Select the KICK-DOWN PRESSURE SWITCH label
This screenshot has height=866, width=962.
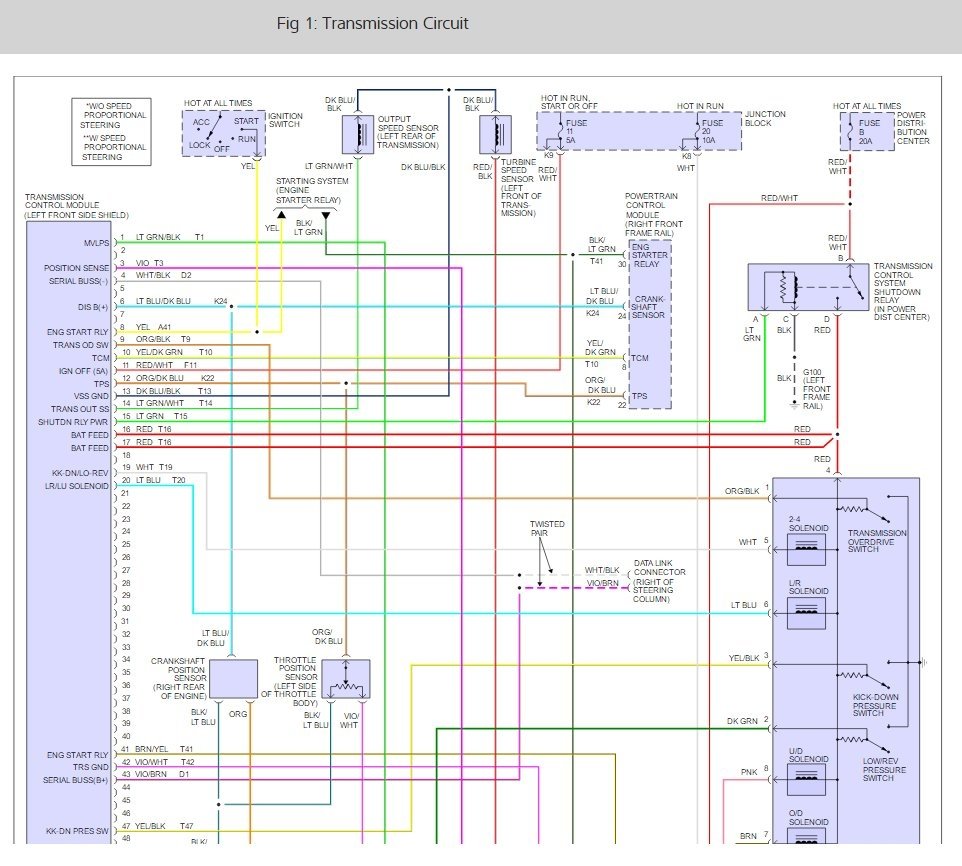coord(874,705)
